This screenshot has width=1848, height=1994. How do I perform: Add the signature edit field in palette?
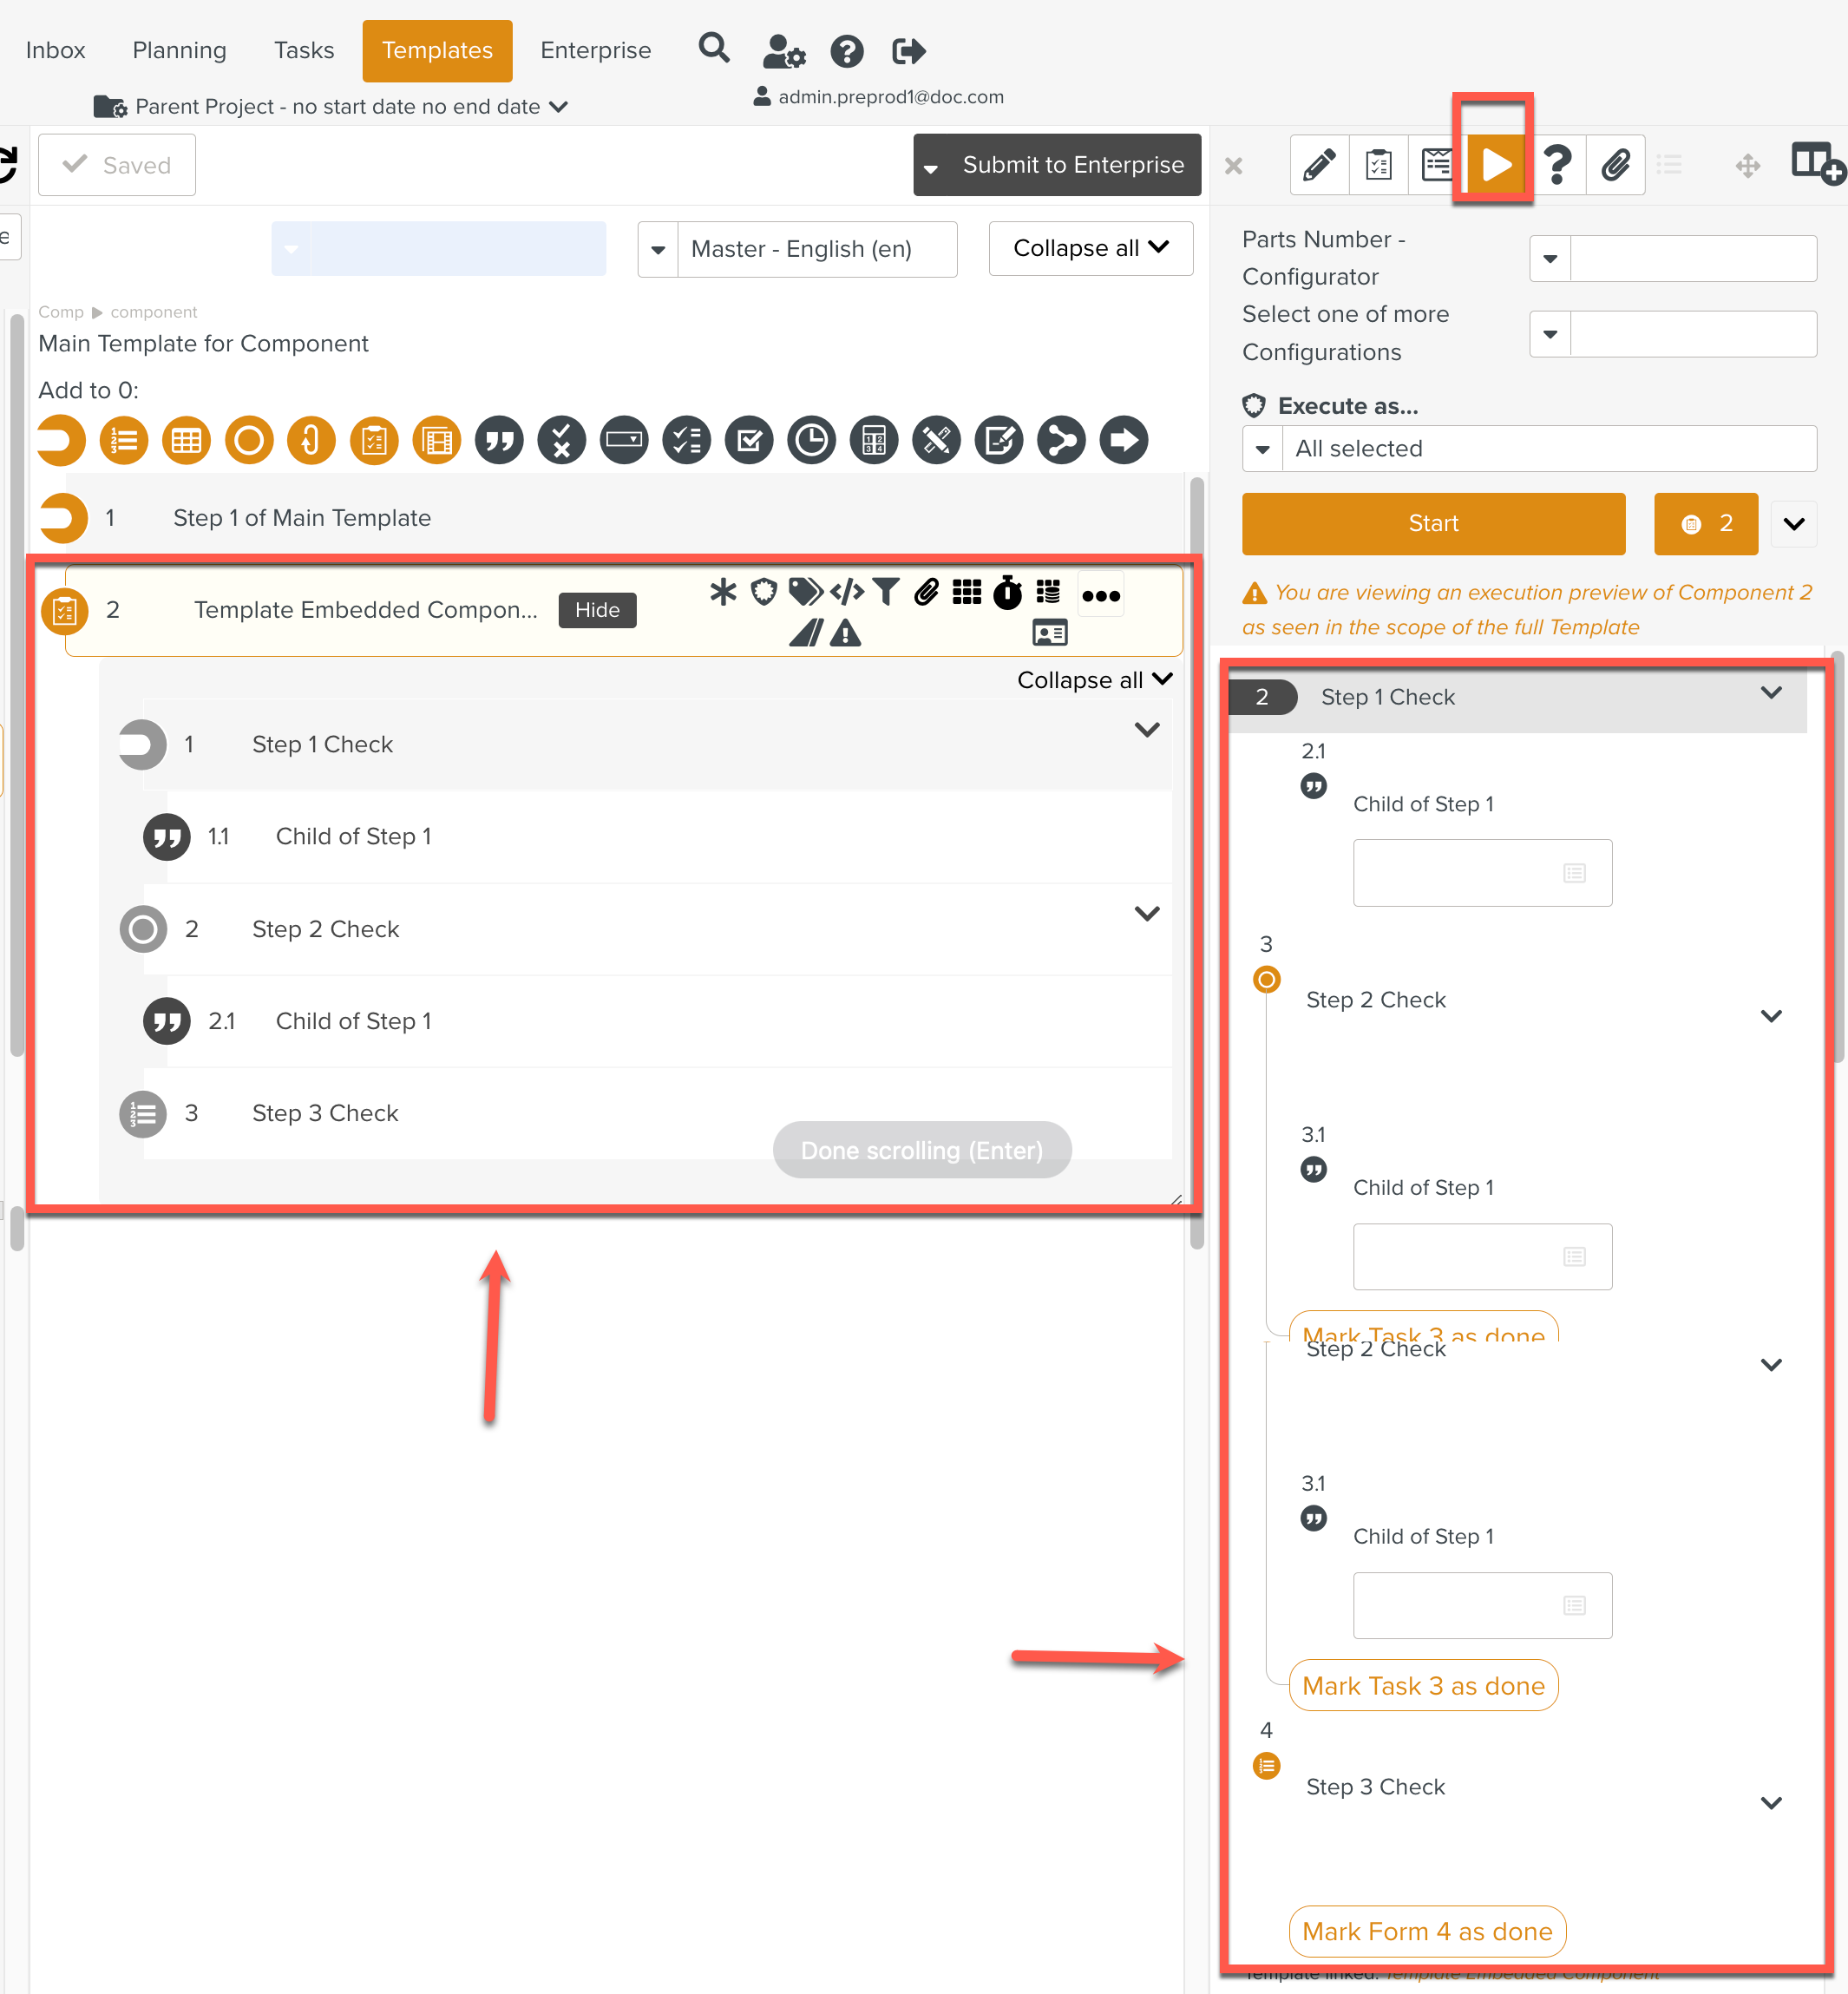[999, 440]
